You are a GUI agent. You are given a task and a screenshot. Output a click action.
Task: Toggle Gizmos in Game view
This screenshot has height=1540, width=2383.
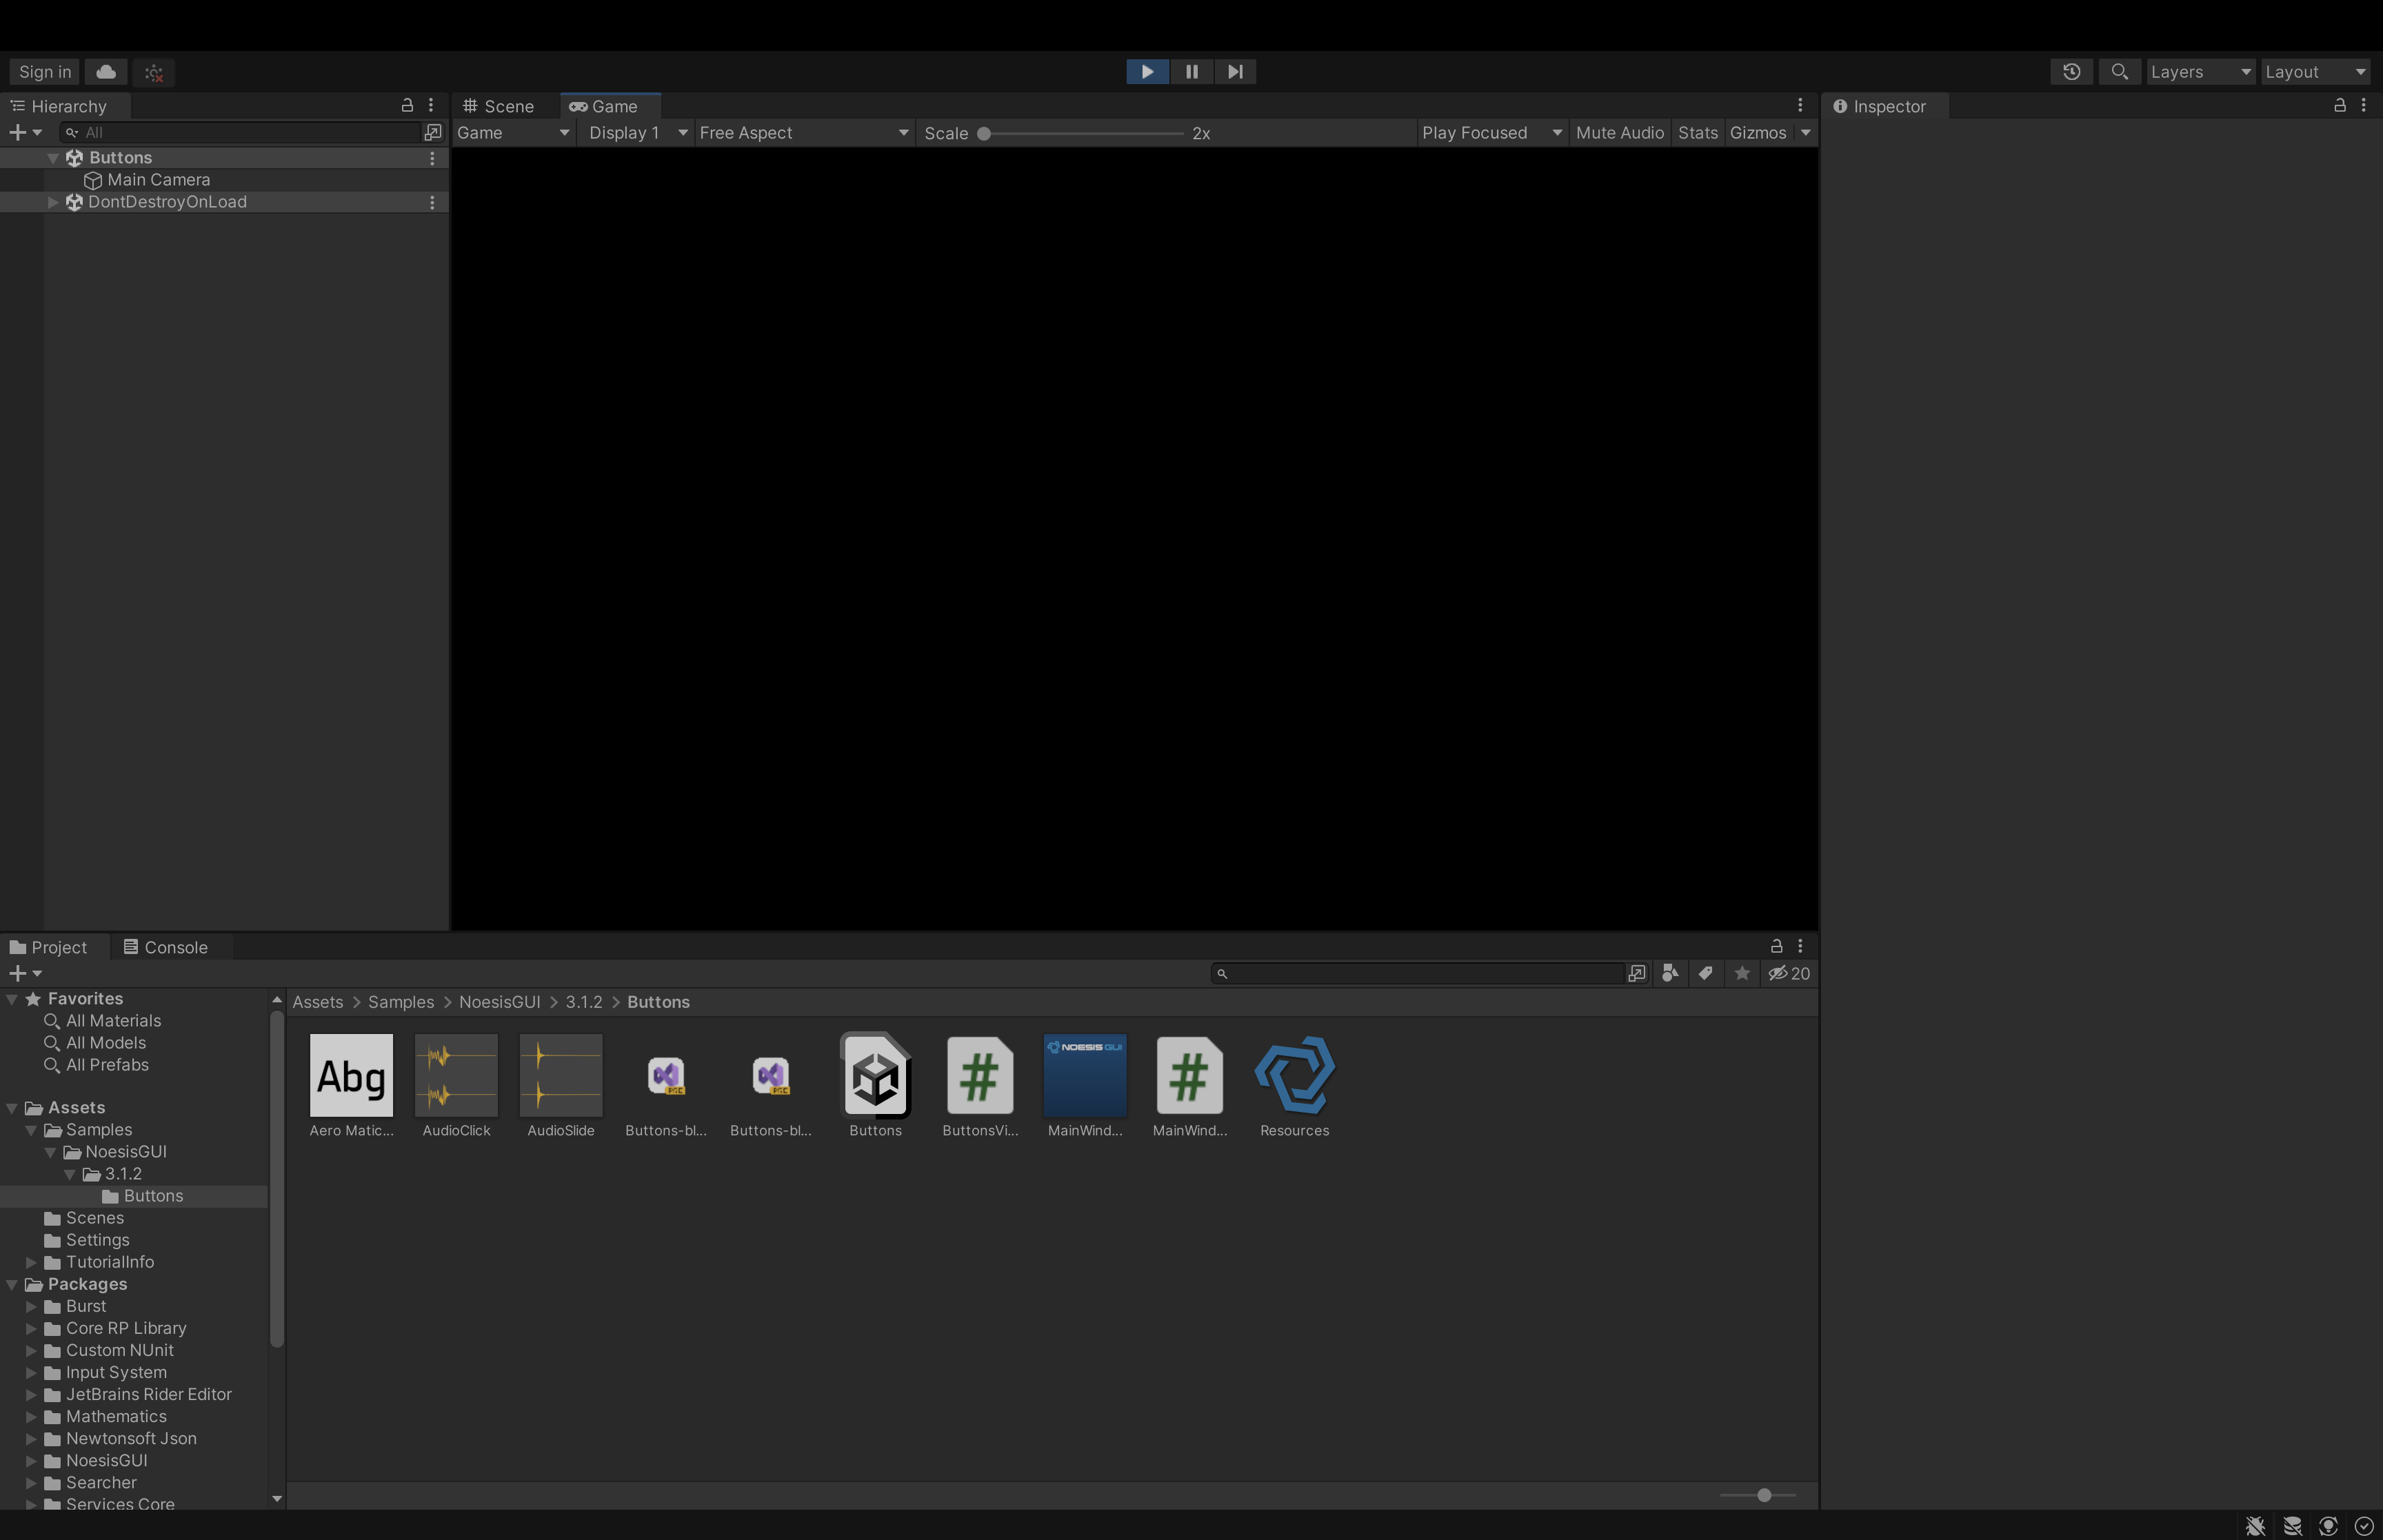coord(1758,133)
